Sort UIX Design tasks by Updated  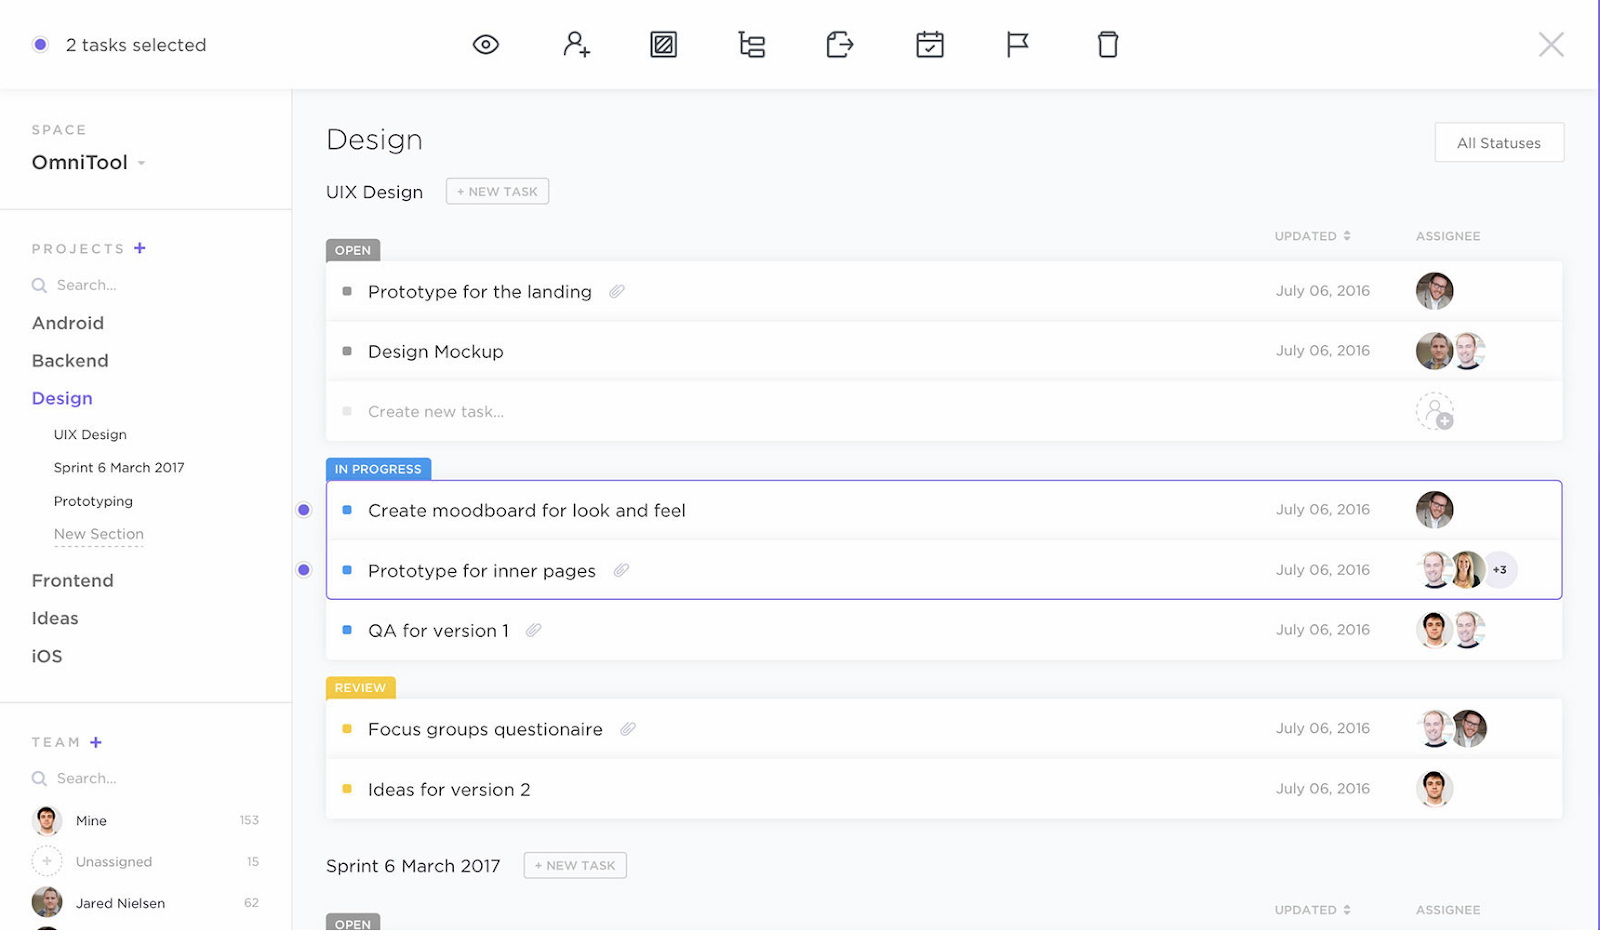pos(1312,236)
